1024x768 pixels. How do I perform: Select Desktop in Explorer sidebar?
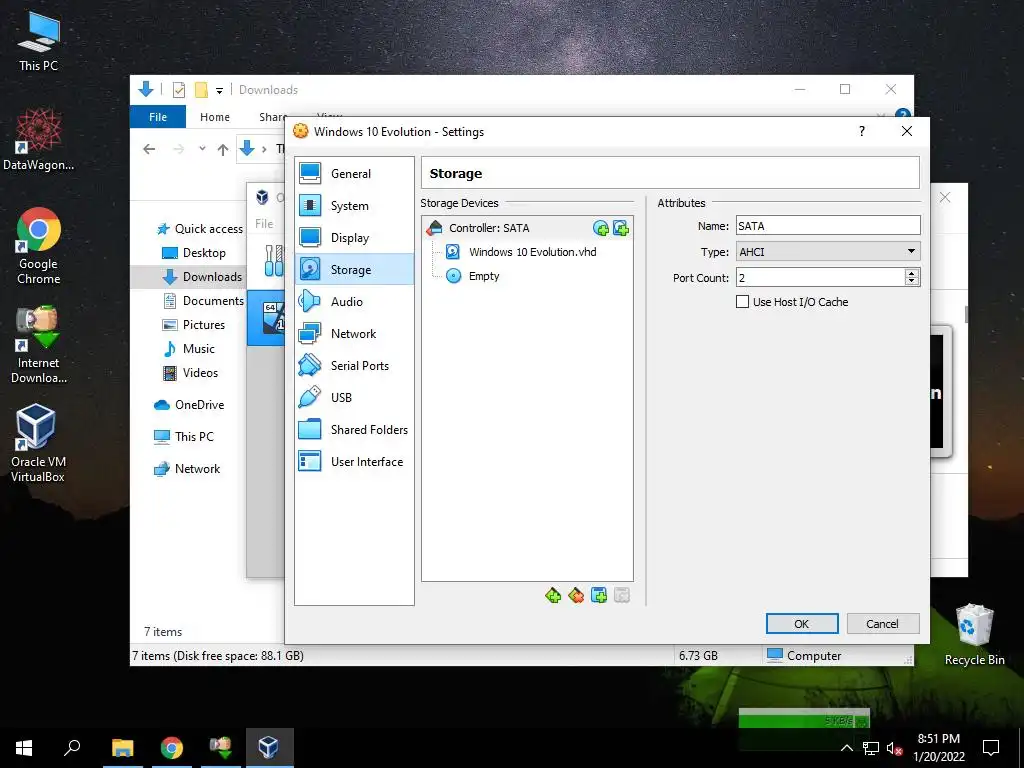(194, 253)
